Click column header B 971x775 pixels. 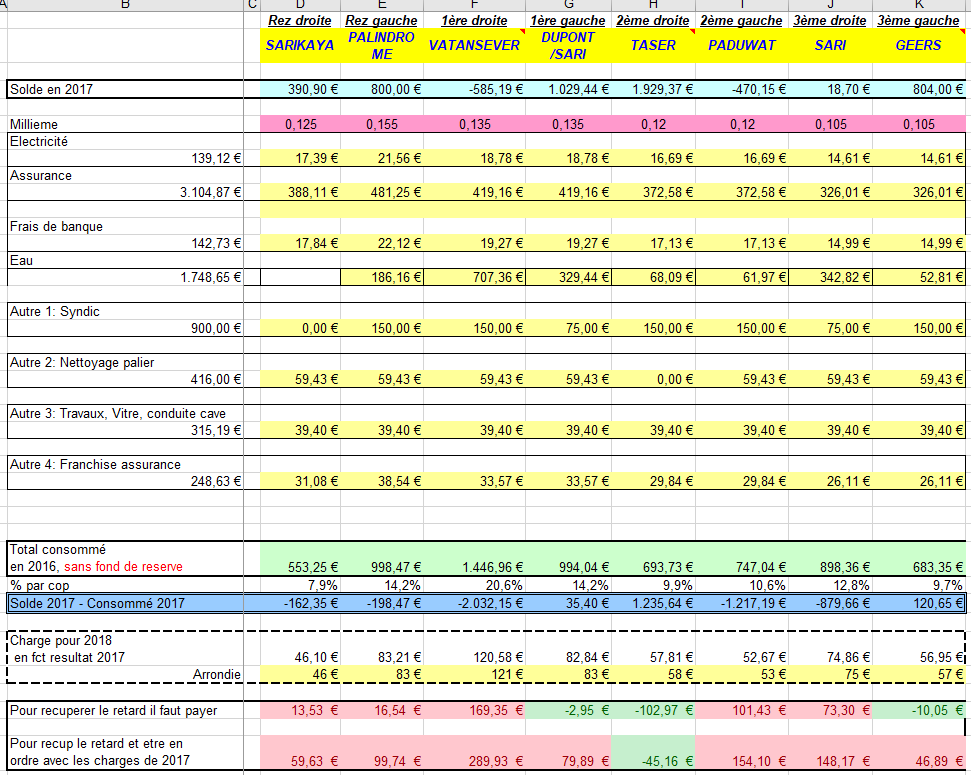pos(125,5)
